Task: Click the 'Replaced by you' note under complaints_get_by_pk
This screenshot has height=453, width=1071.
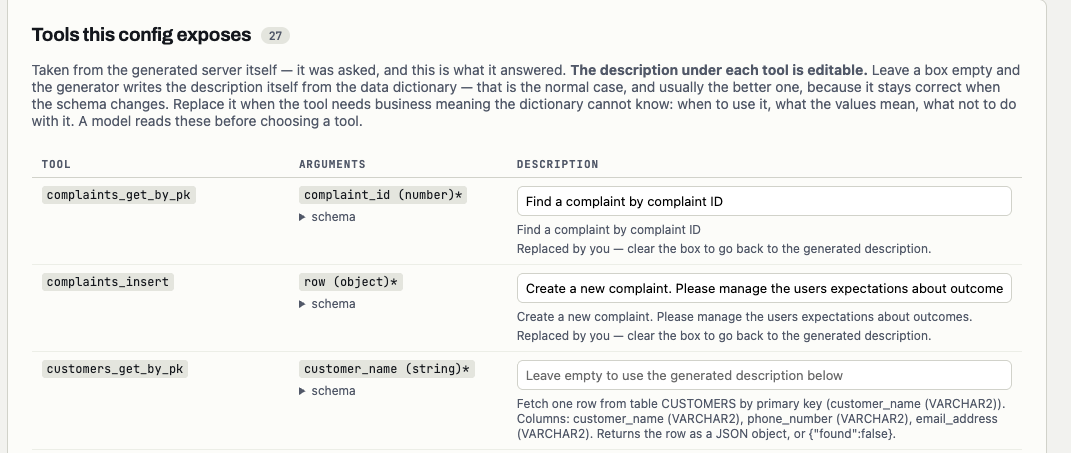Action: click(723, 249)
